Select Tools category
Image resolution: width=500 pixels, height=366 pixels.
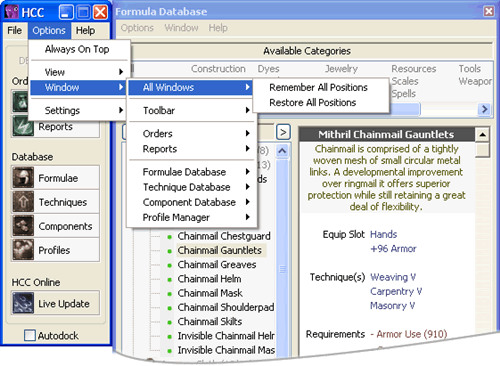click(470, 69)
